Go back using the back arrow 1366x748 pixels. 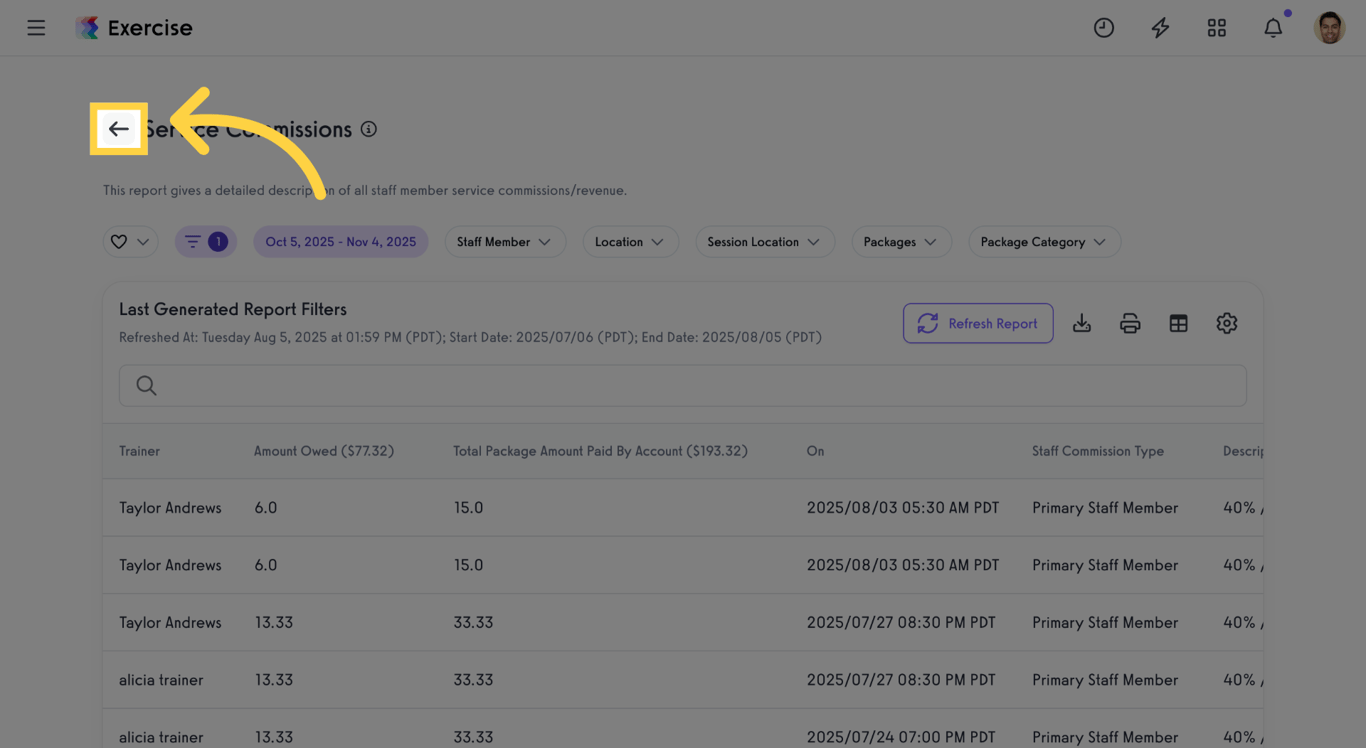click(x=118, y=129)
